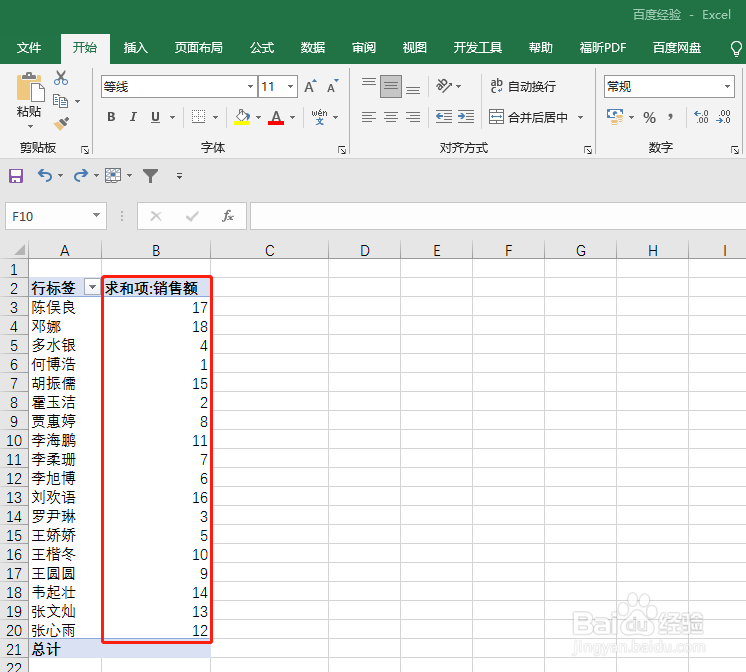The width and height of the screenshot is (746, 672).
Task: Apply cell borders icon
Action: (x=198, y=117)
